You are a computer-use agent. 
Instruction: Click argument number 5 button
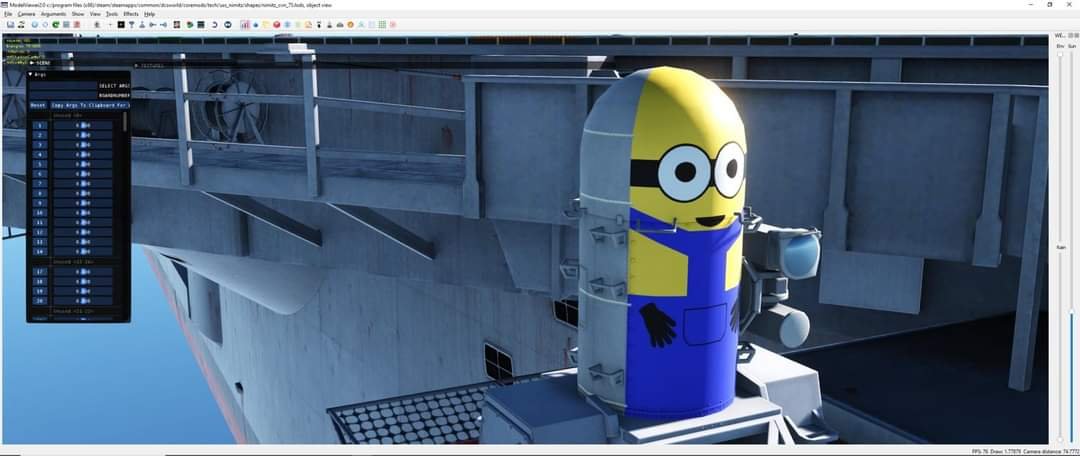click(x=40, y=164)
